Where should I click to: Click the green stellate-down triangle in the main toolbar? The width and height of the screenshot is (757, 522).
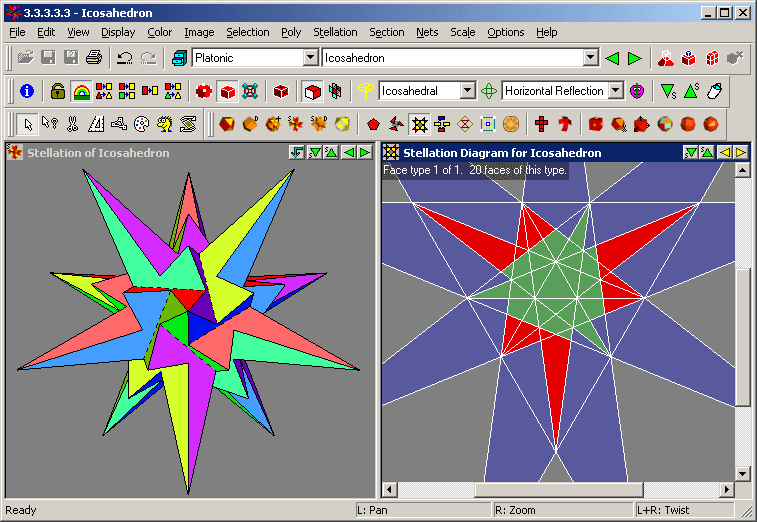[668, 91]
